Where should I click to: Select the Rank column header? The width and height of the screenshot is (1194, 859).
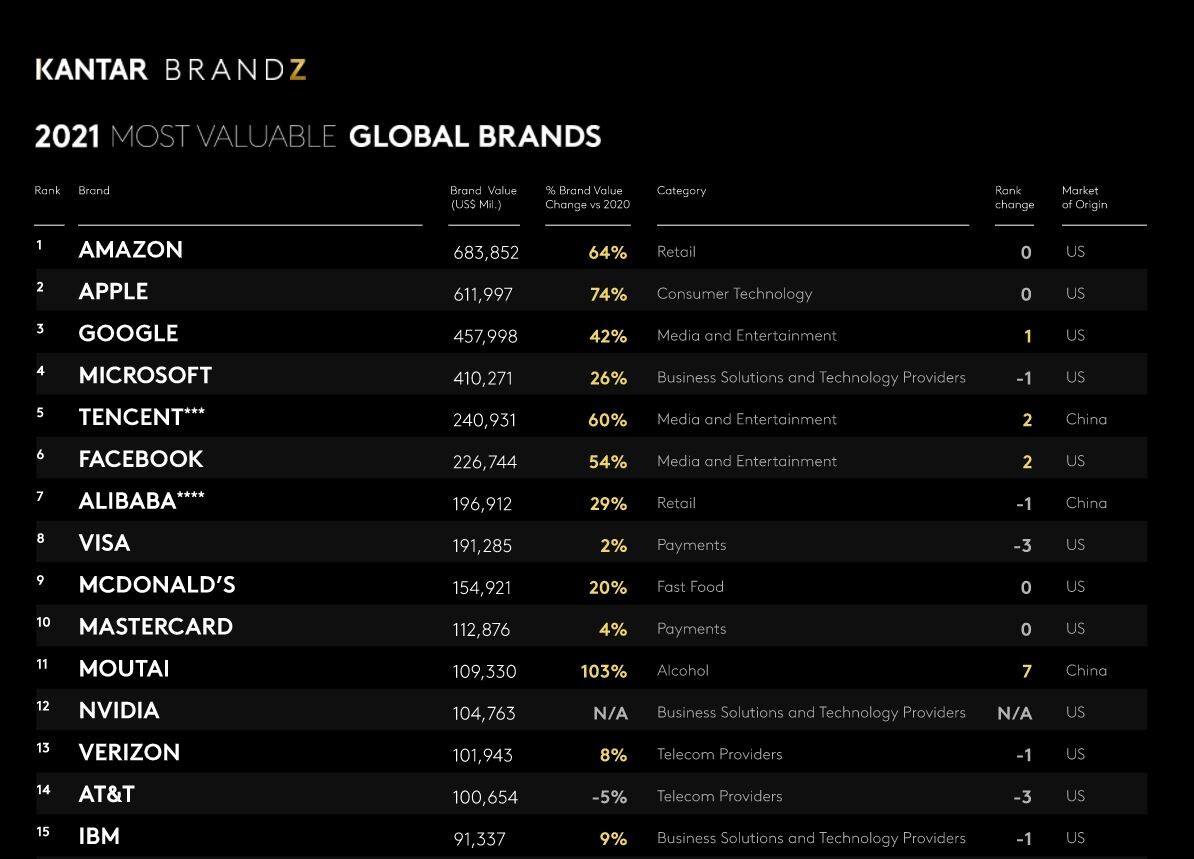(47, 191)
